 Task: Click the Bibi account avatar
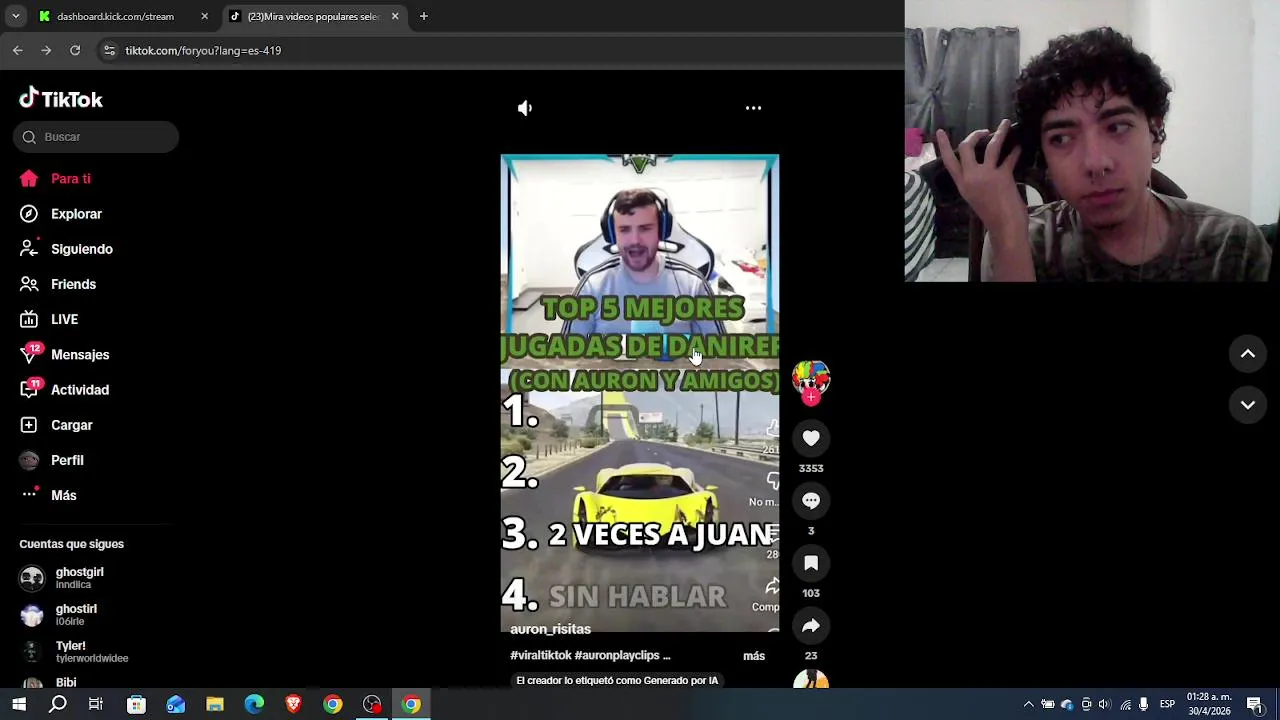(32, 683)
